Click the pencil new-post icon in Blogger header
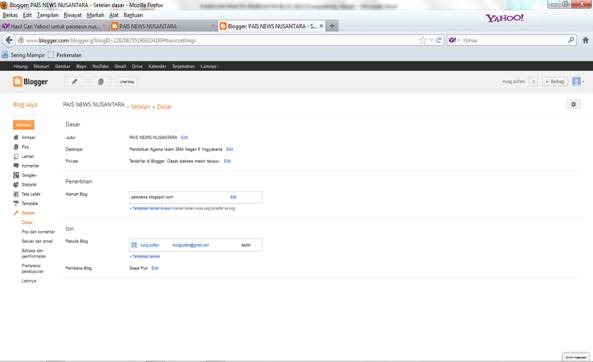593x362 pixels. [x=75, y=82]
